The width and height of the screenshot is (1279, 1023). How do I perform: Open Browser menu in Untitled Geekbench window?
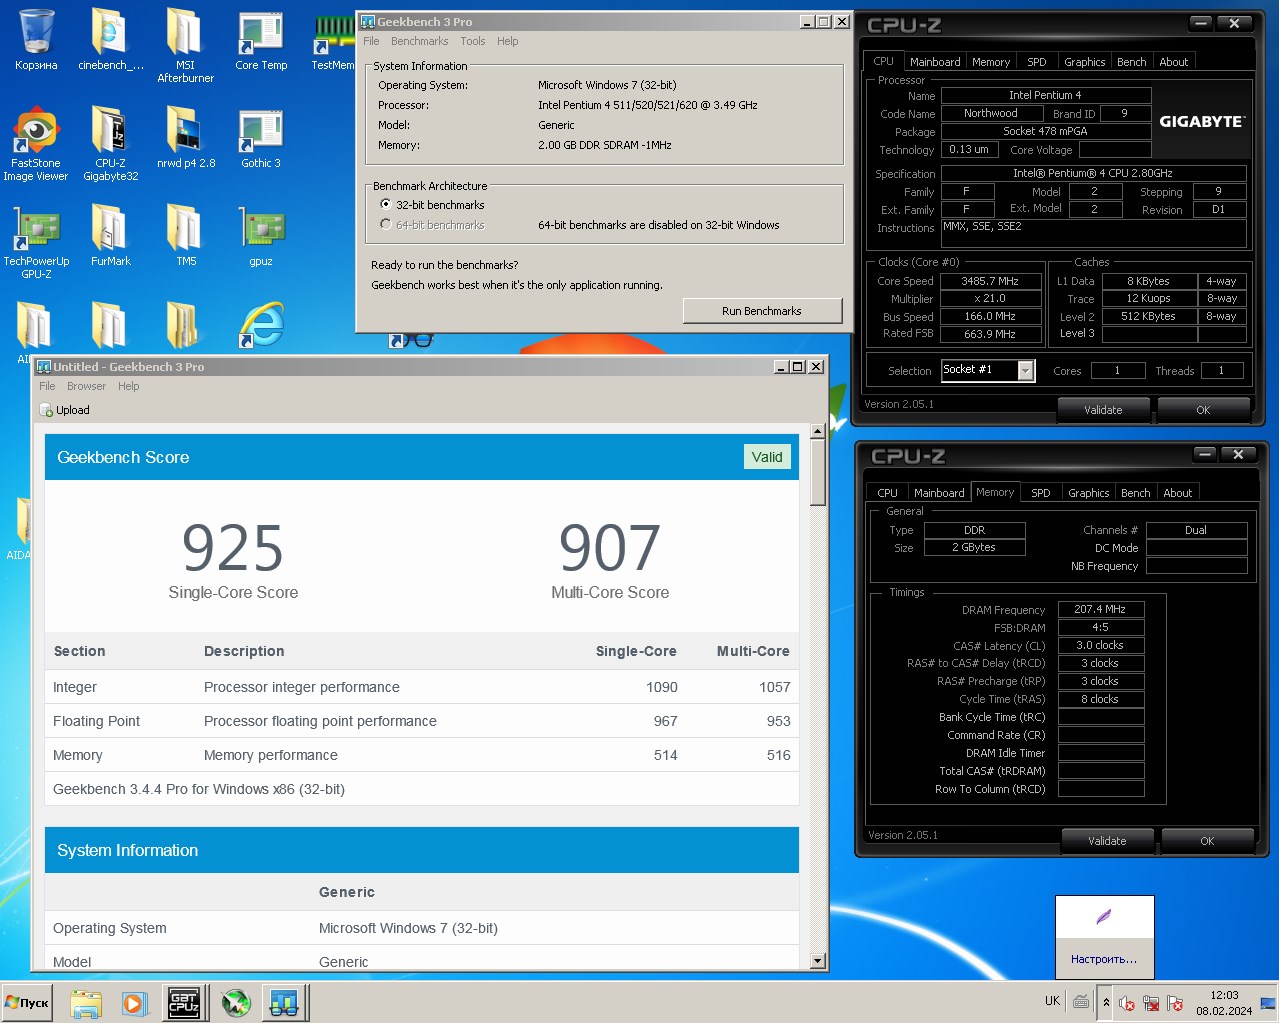[x=86, y=386]
